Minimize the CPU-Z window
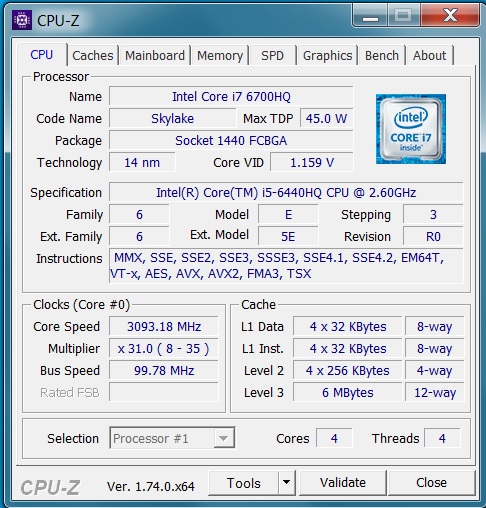Image resolution: width=486 pixels, height=508 pixels. [x=370, y=15]
